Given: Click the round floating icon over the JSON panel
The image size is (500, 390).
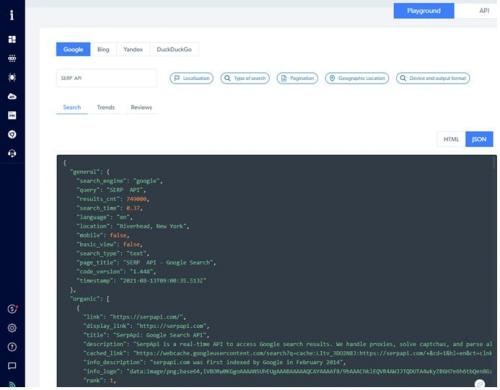Looking at the screenshot, I should (x=480, y=384).
